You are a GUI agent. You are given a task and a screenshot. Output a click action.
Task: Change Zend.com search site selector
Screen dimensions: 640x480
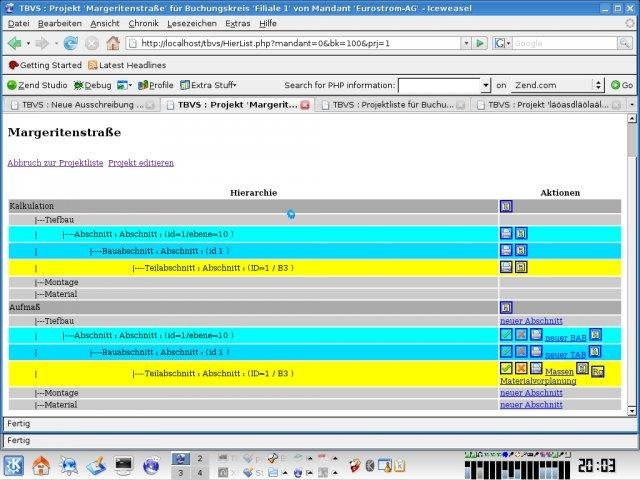tap(558, 85)
